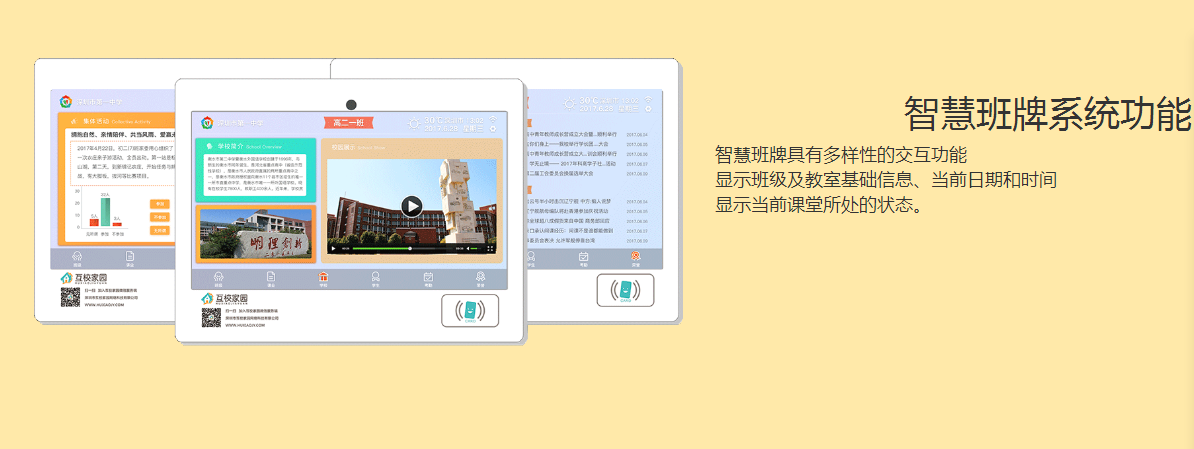
Task: Click the card swipe icon on right device
Action: pos(625,290)
